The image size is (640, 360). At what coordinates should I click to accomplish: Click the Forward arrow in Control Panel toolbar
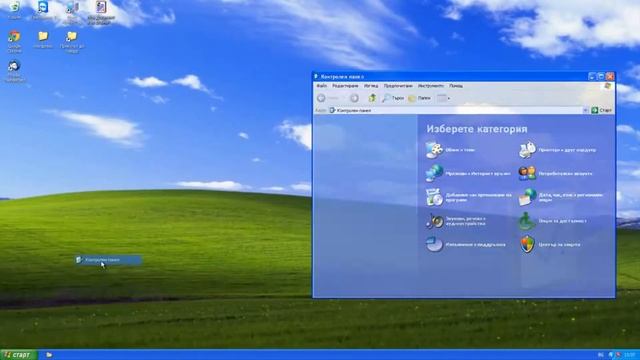coord(354,98)
